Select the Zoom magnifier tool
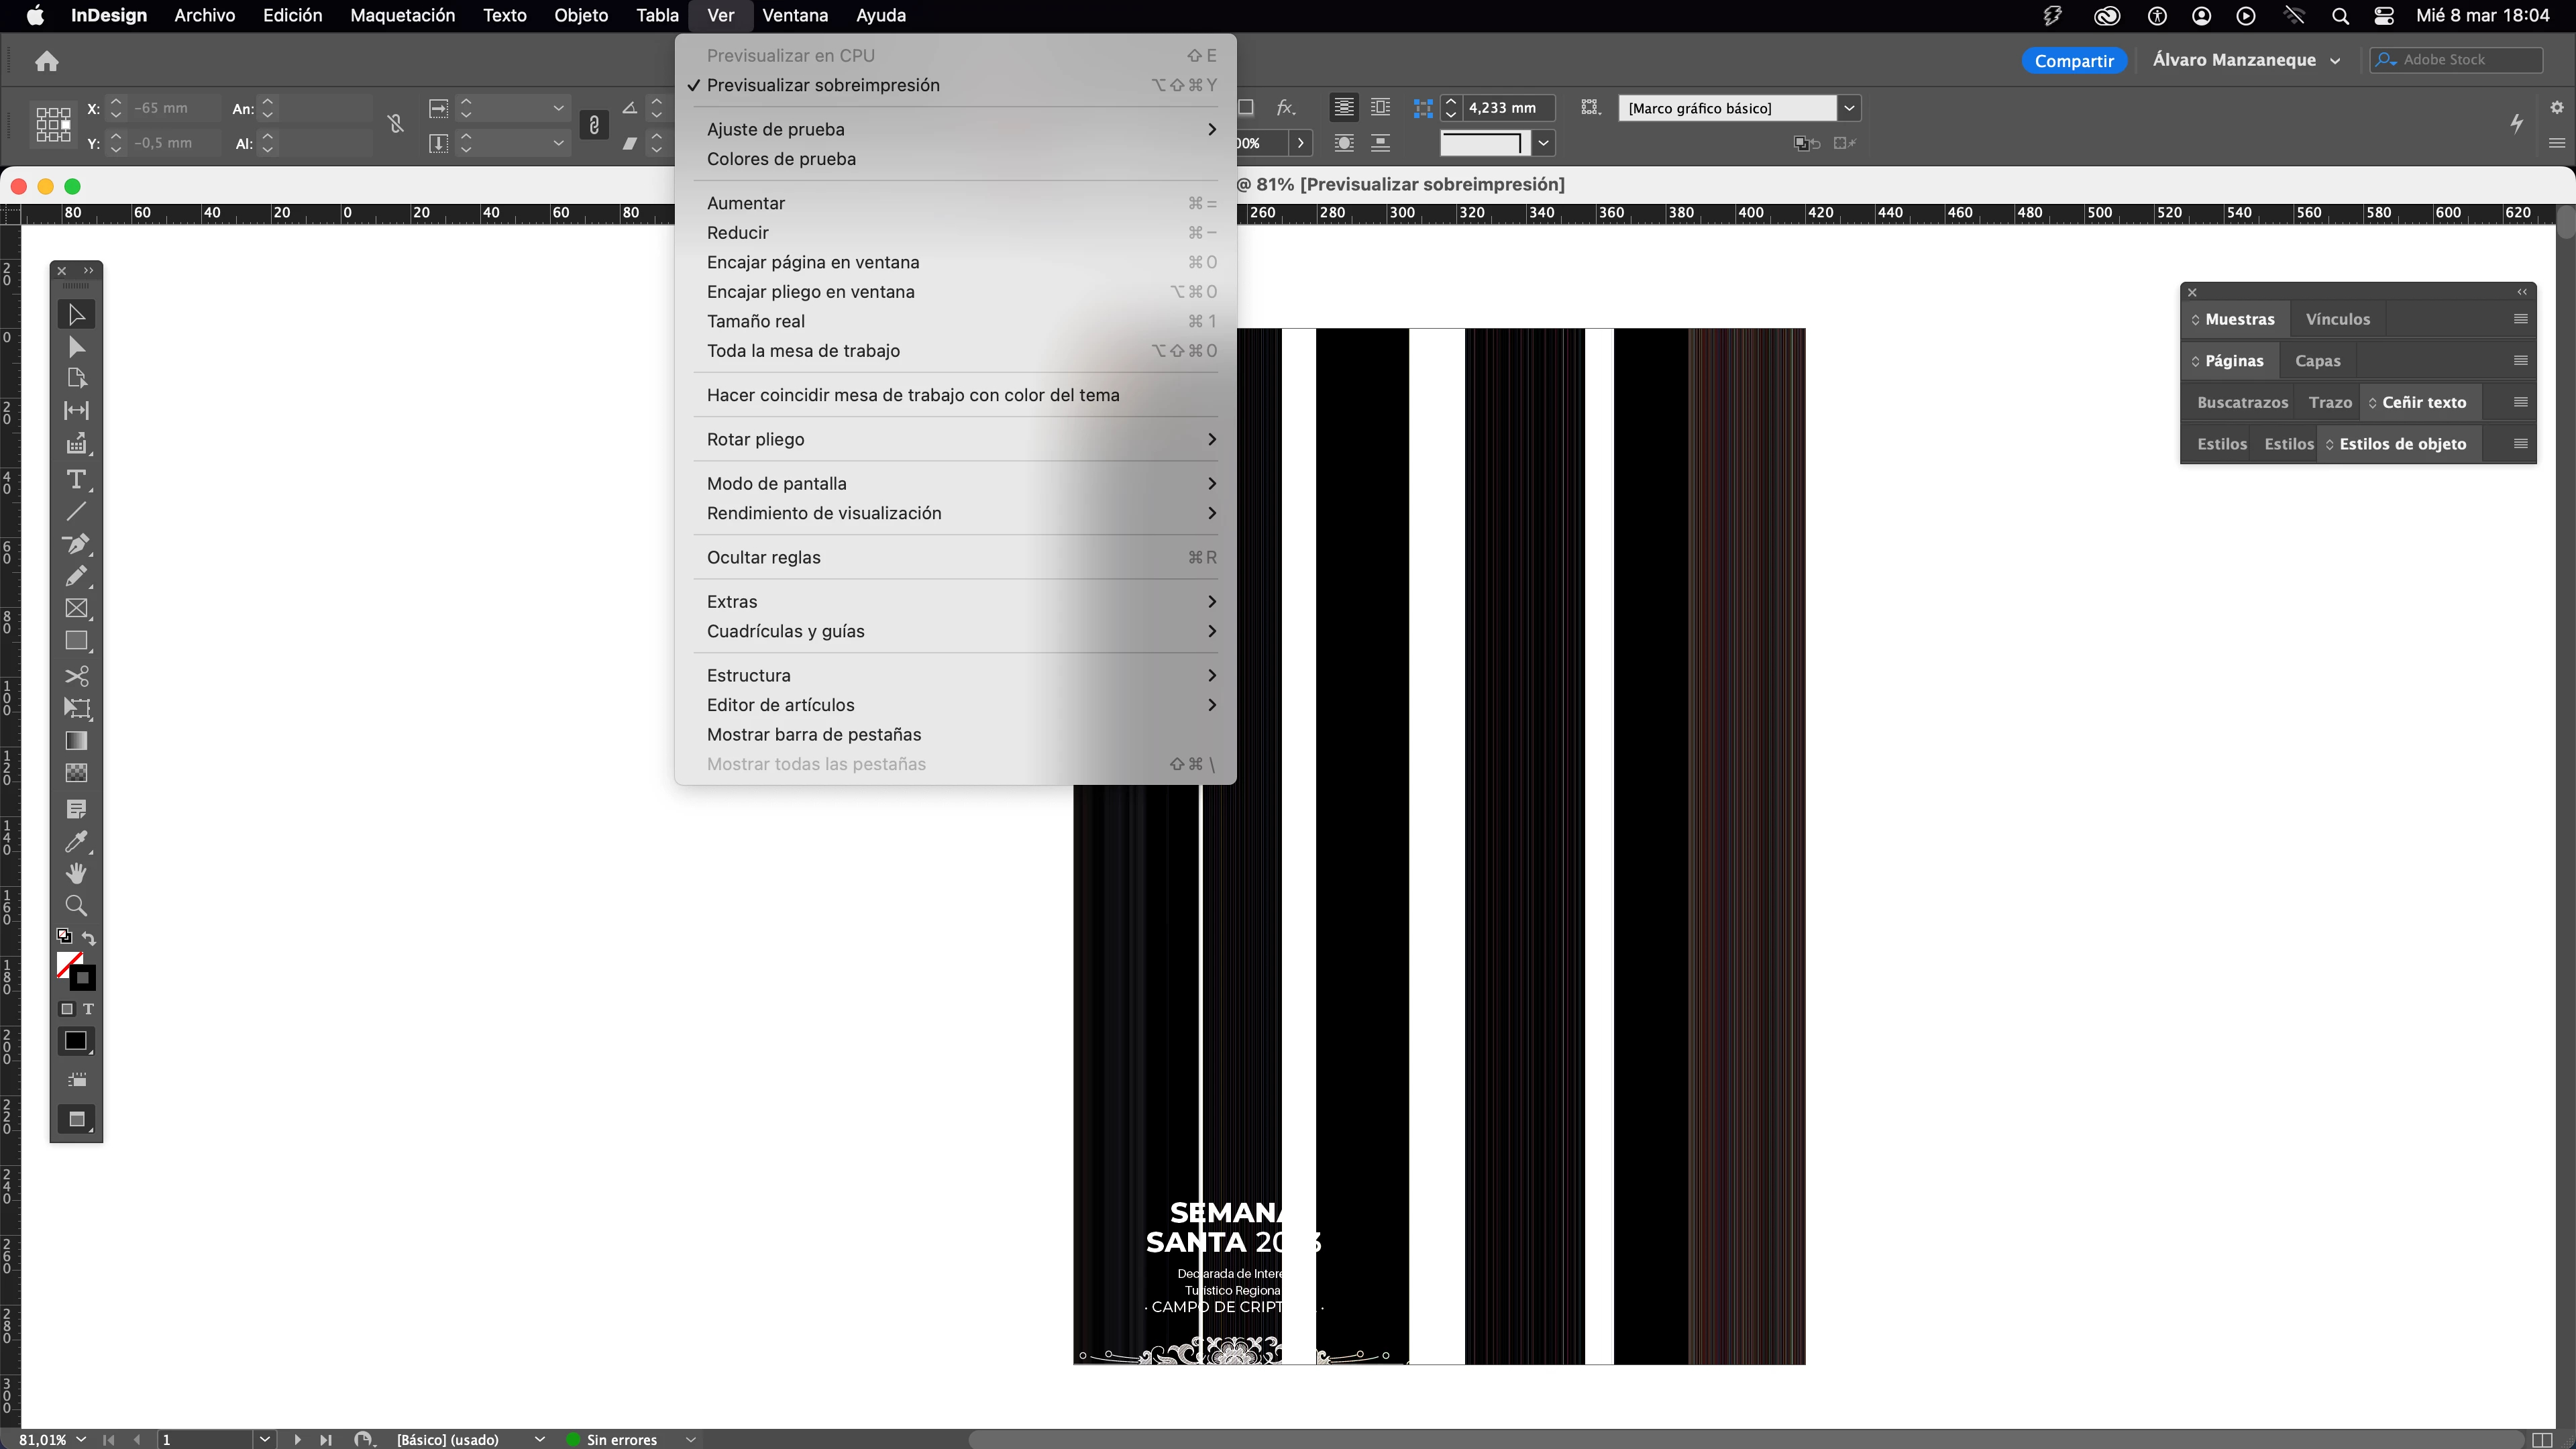This screenshot has width=2576, height=1449. tap(76, 906)
